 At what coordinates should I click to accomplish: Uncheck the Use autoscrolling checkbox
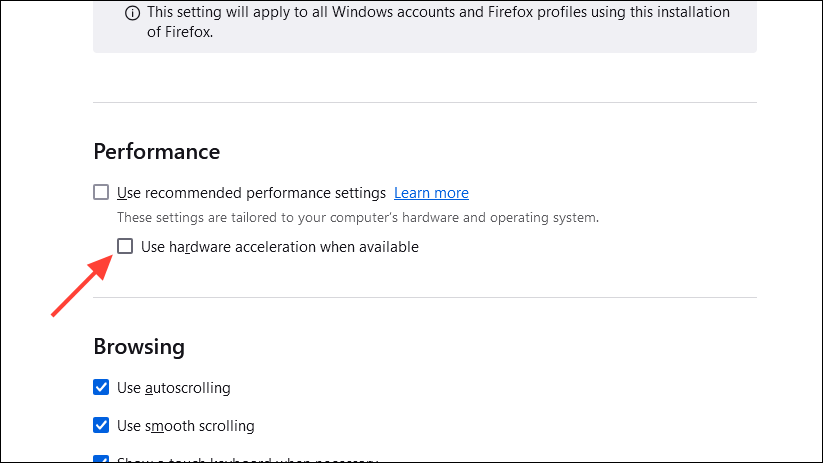coord(101,387)
